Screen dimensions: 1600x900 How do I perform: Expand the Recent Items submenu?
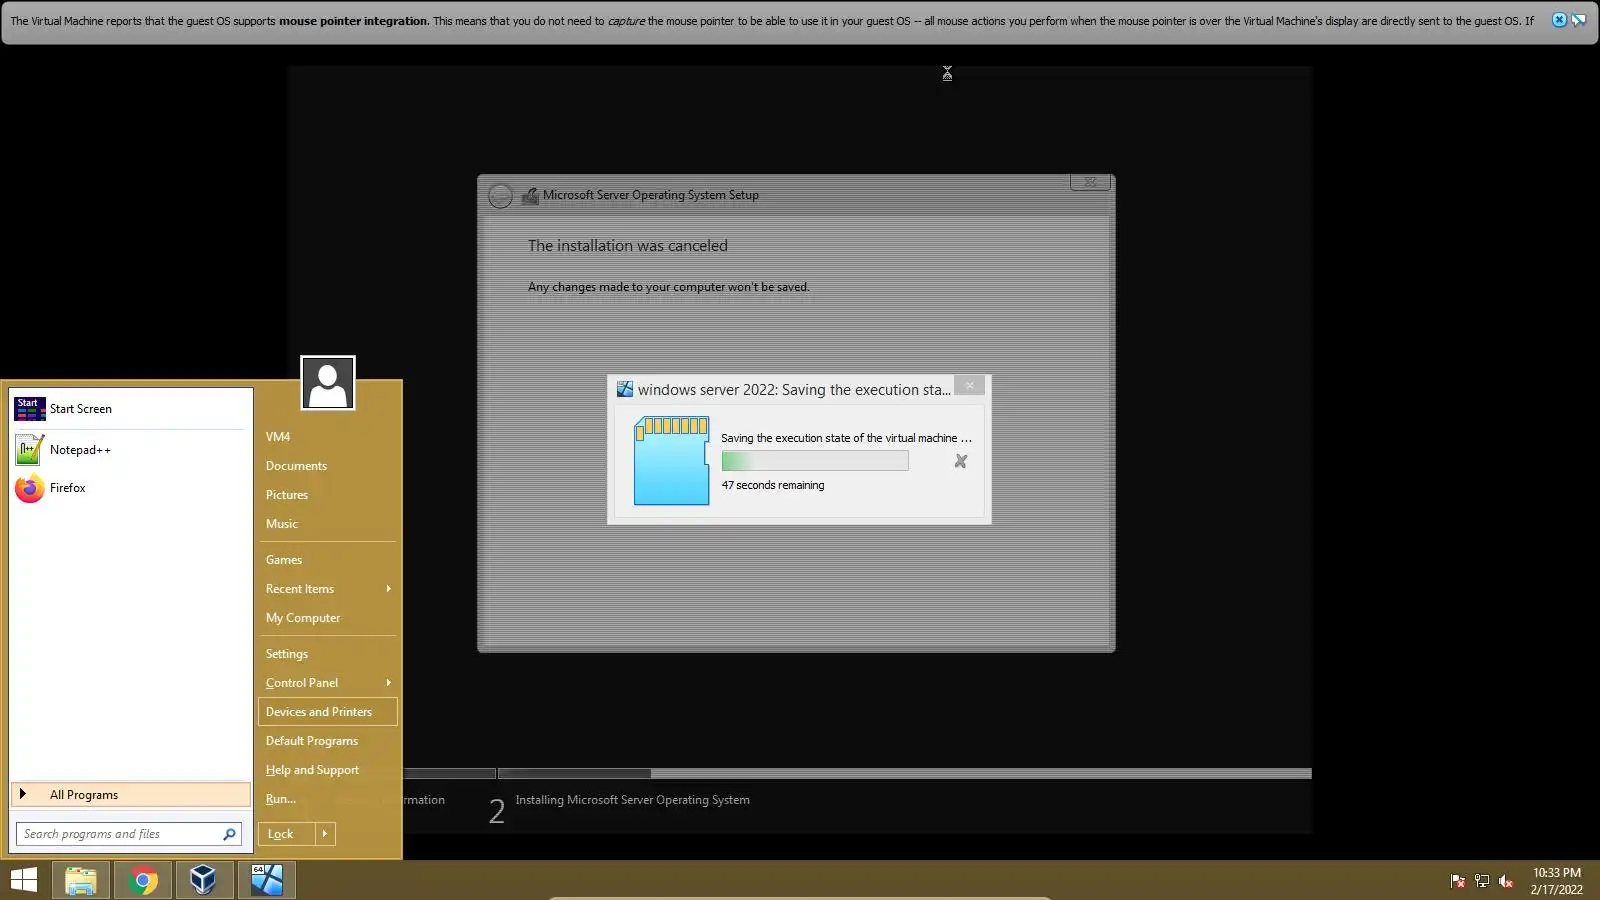pyautogui.click(x=328, y=589)
